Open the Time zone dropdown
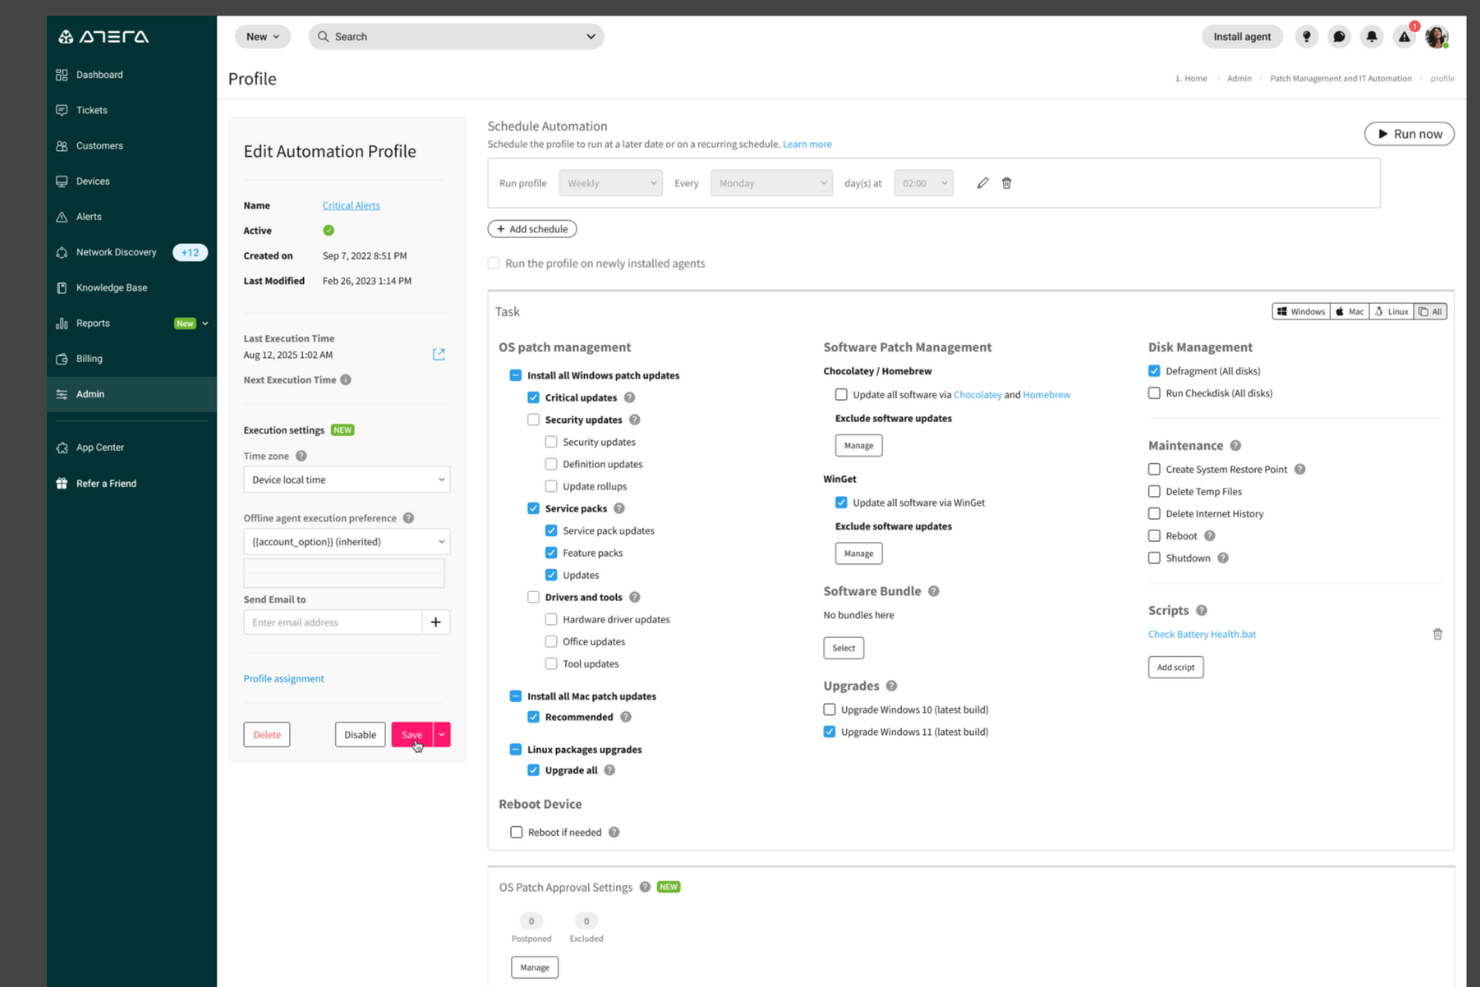This screenshot has width=1480, height=987. [x=346, y=479]
